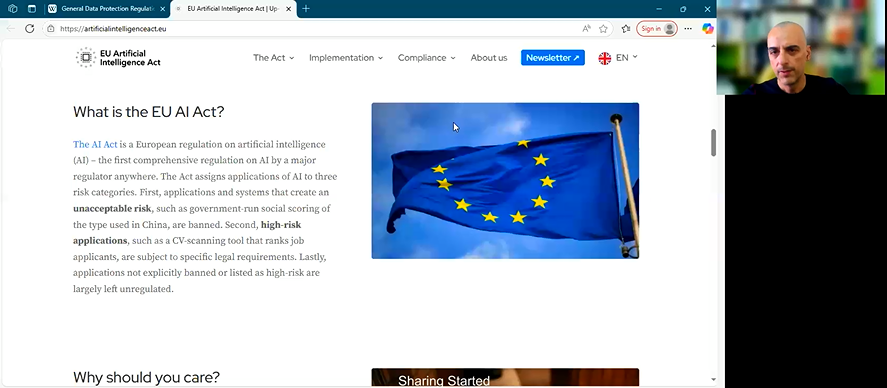
Task: Click the EU flag image
Action: tap(505, 180)
